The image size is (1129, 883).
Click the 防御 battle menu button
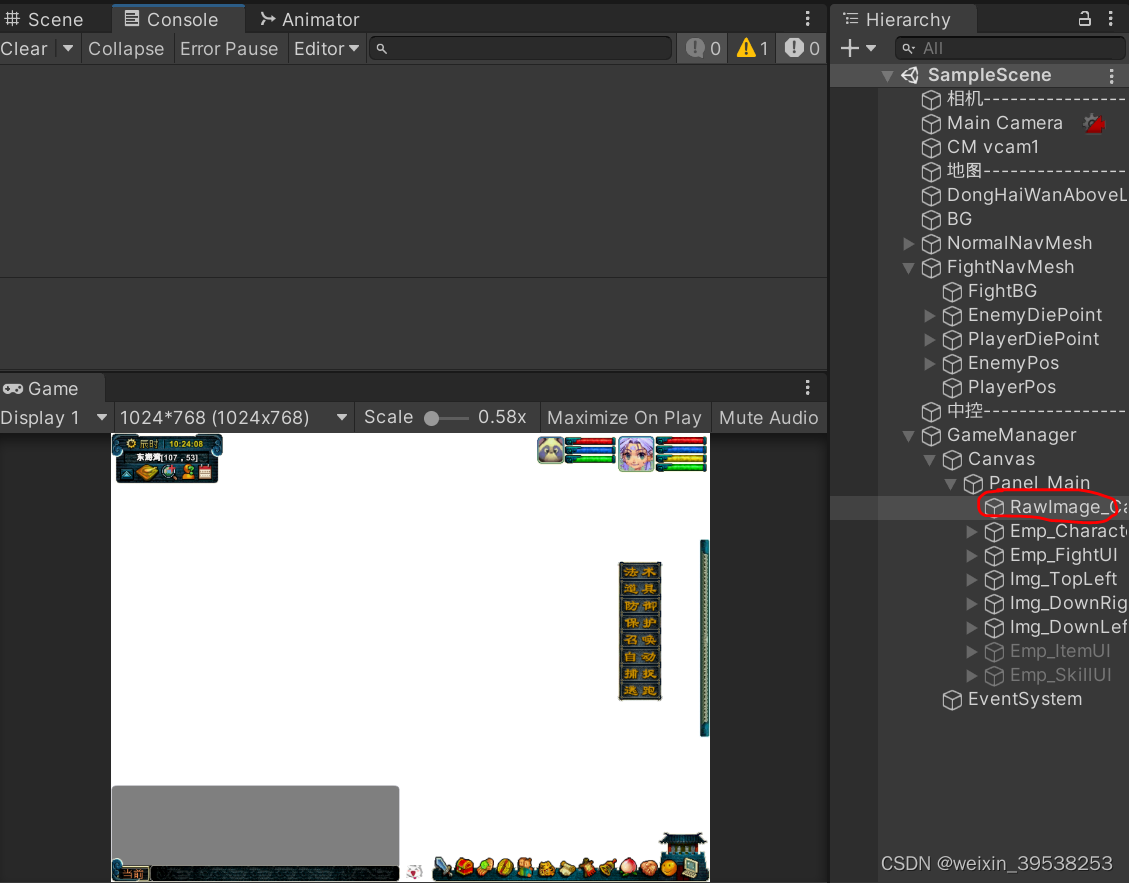pos(639,606)
